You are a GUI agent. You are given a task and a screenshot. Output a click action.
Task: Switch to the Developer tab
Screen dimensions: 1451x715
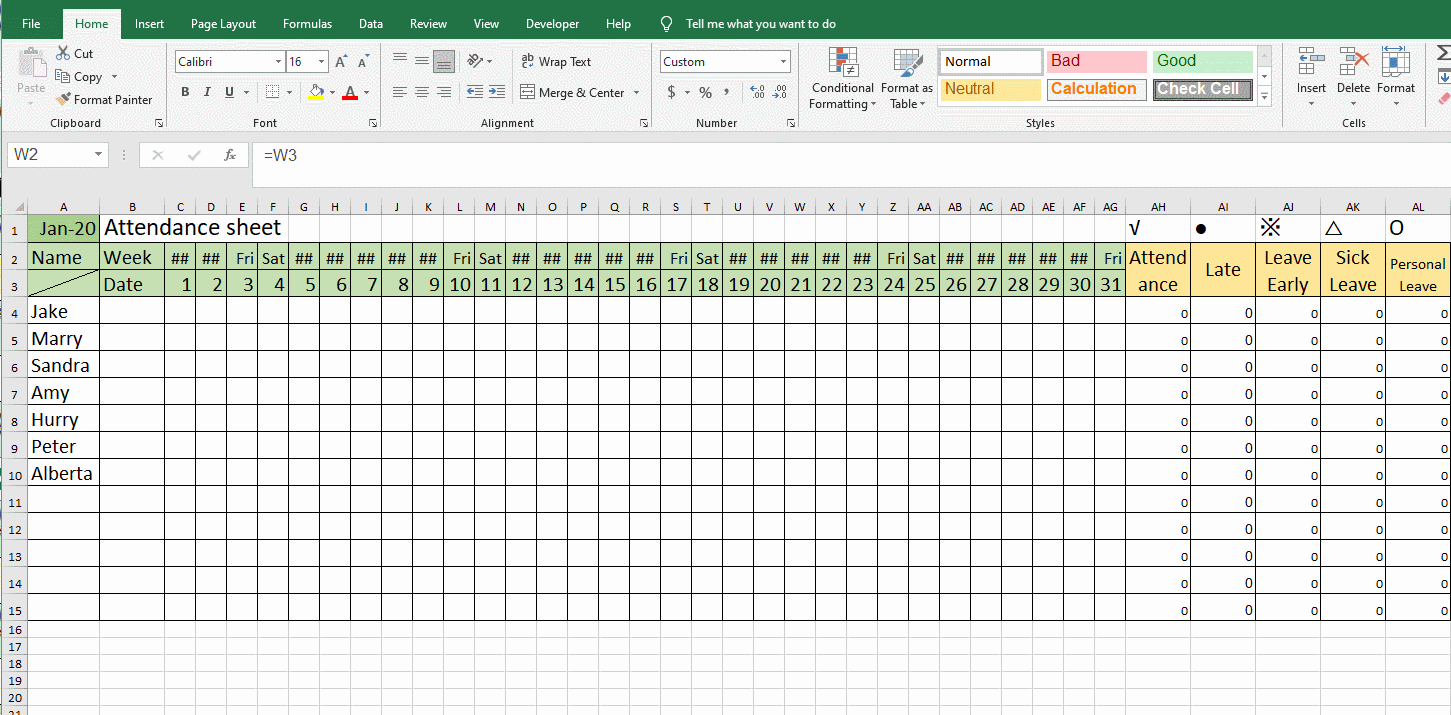point(552,24)
